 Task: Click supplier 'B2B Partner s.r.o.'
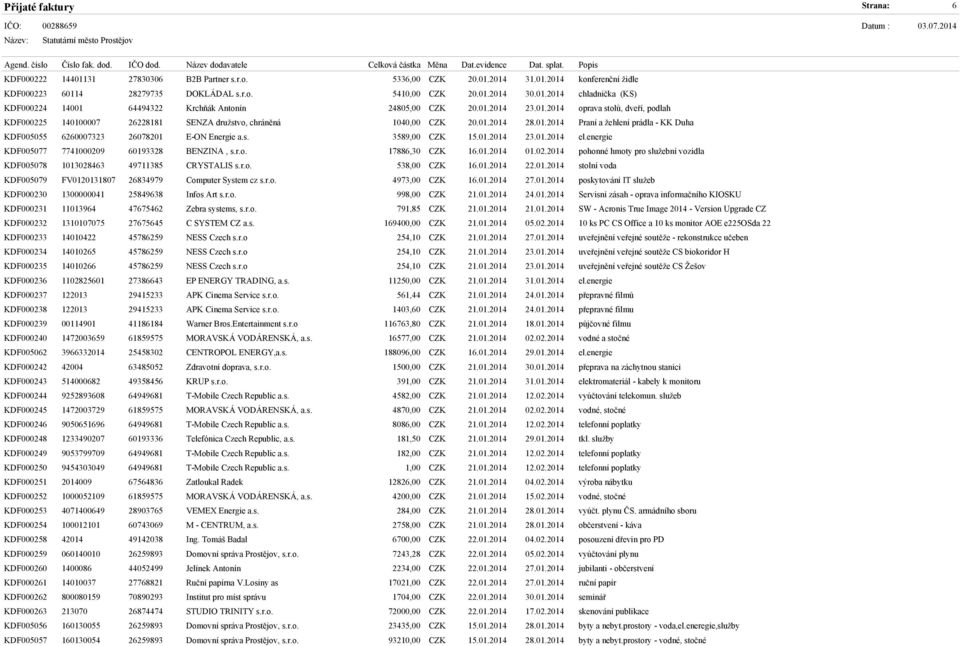click(x=217, y=80)
